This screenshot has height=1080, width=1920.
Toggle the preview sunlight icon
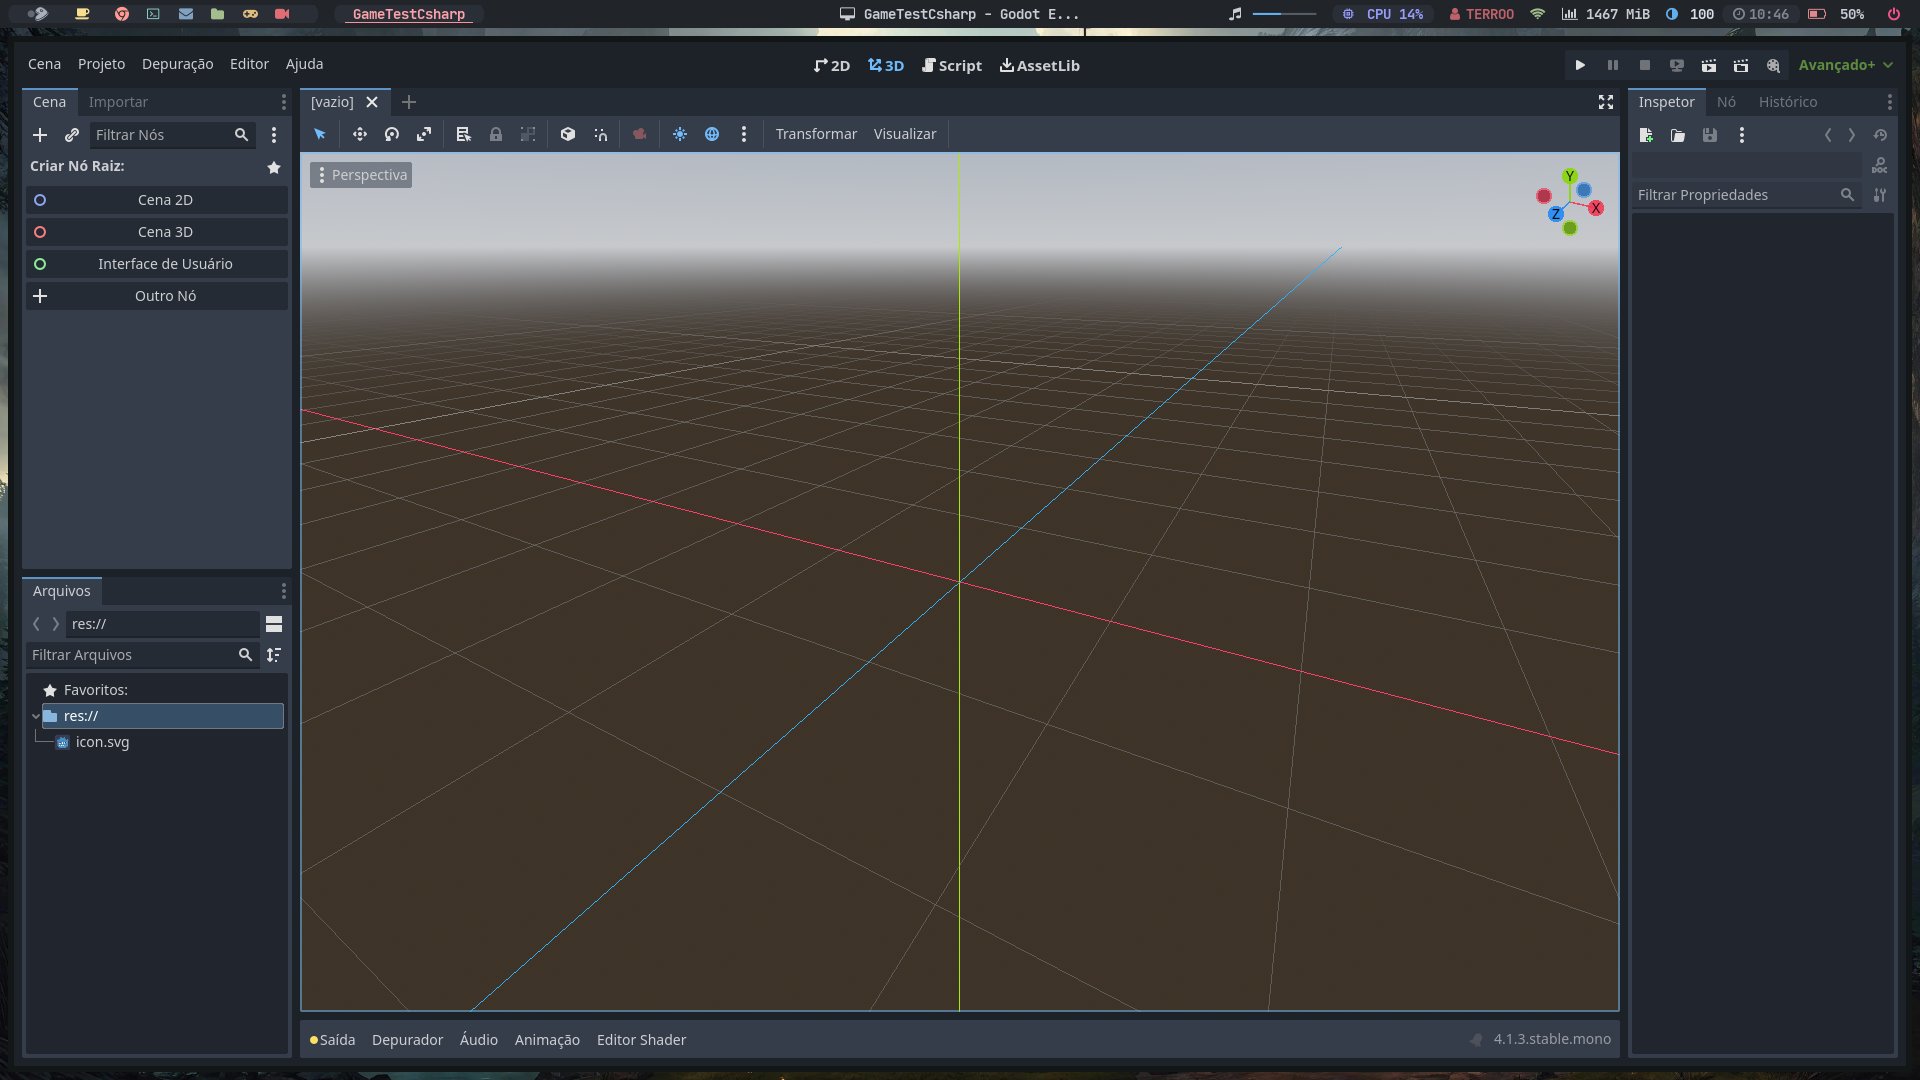pyautogui.click(x=680, y=134)
